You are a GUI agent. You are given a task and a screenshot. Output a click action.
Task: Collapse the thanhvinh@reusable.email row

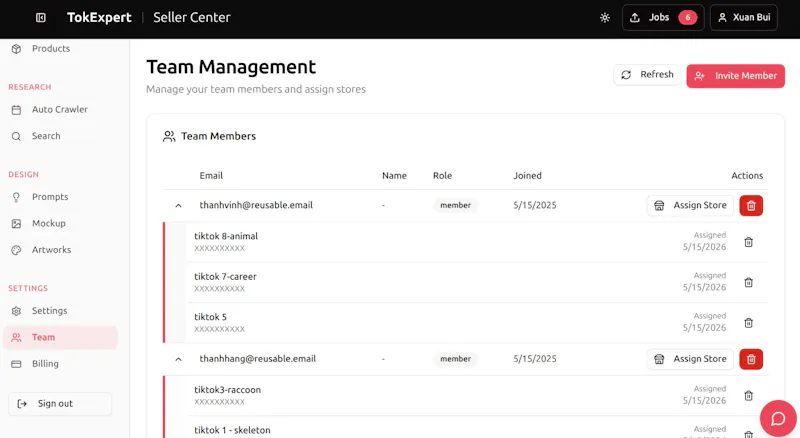pos(178,206)
